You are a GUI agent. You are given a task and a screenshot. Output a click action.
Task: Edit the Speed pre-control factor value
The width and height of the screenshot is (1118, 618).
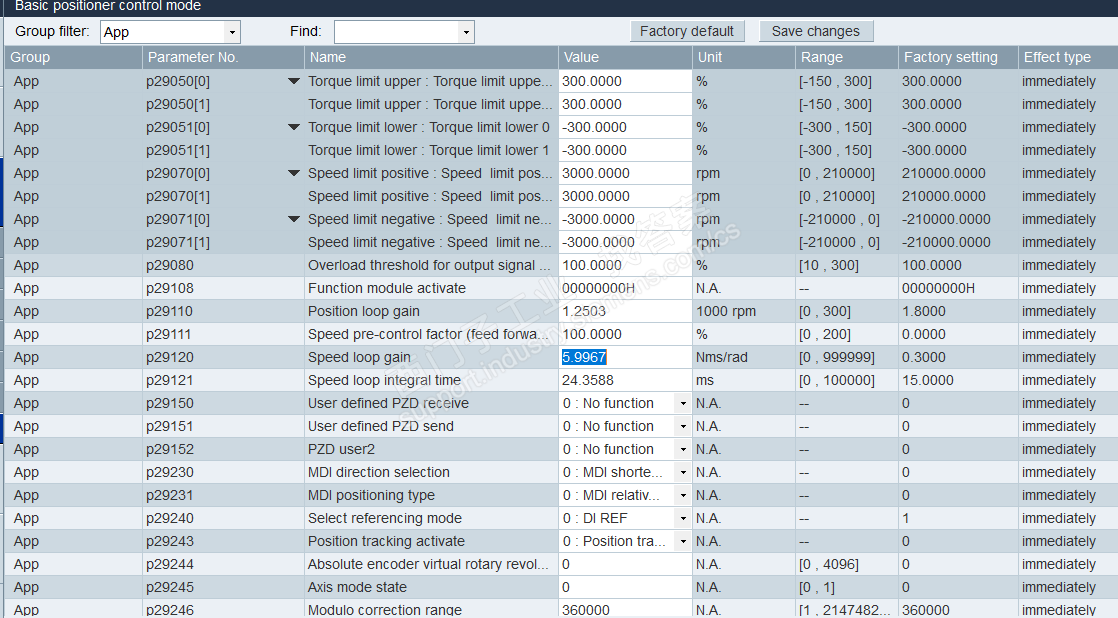coord(625,334)
